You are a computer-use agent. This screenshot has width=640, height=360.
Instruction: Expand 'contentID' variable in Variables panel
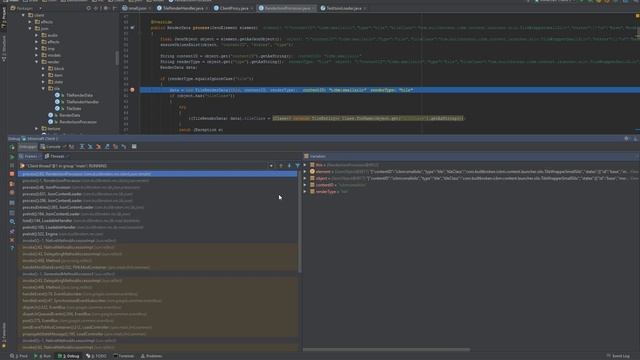pos(305,185)
